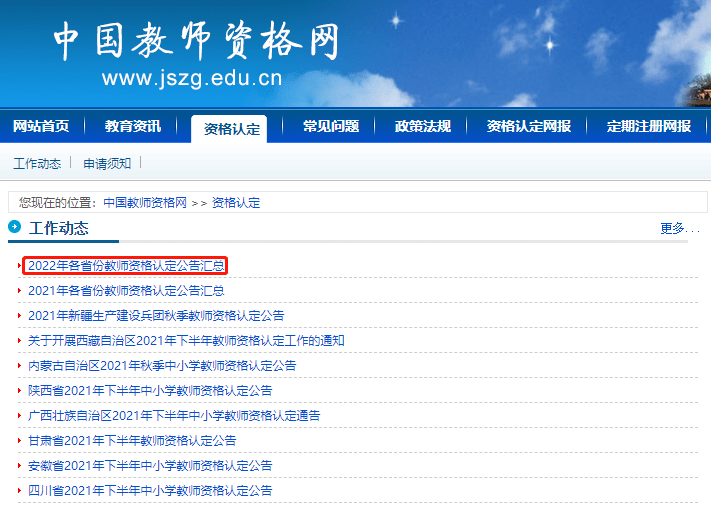Open the 新疆生产建设兵团秋季 announcement
Screen dimensions: 711x507
tap(156, 315)
